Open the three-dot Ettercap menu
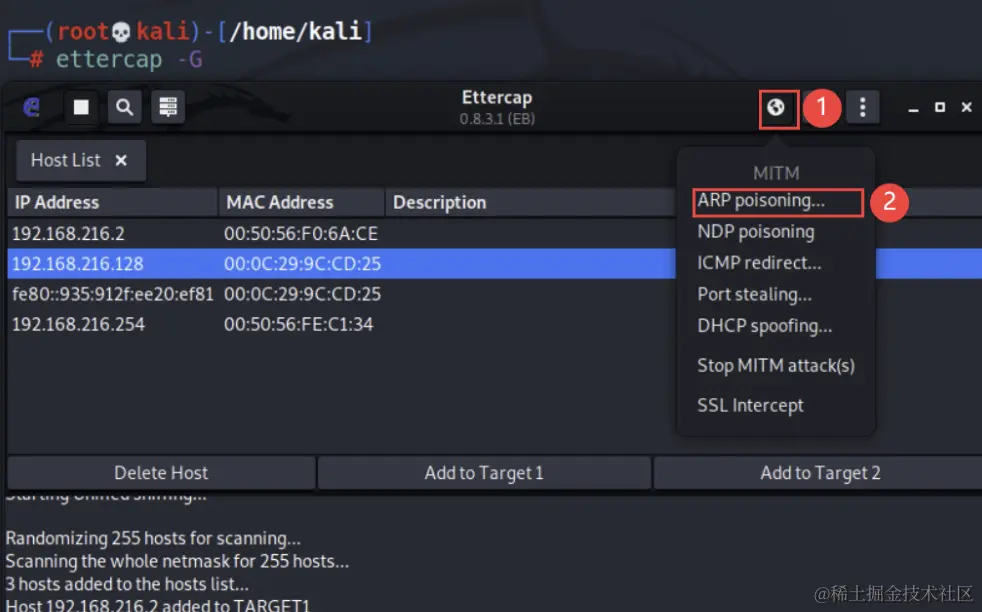 coord(862,108)
